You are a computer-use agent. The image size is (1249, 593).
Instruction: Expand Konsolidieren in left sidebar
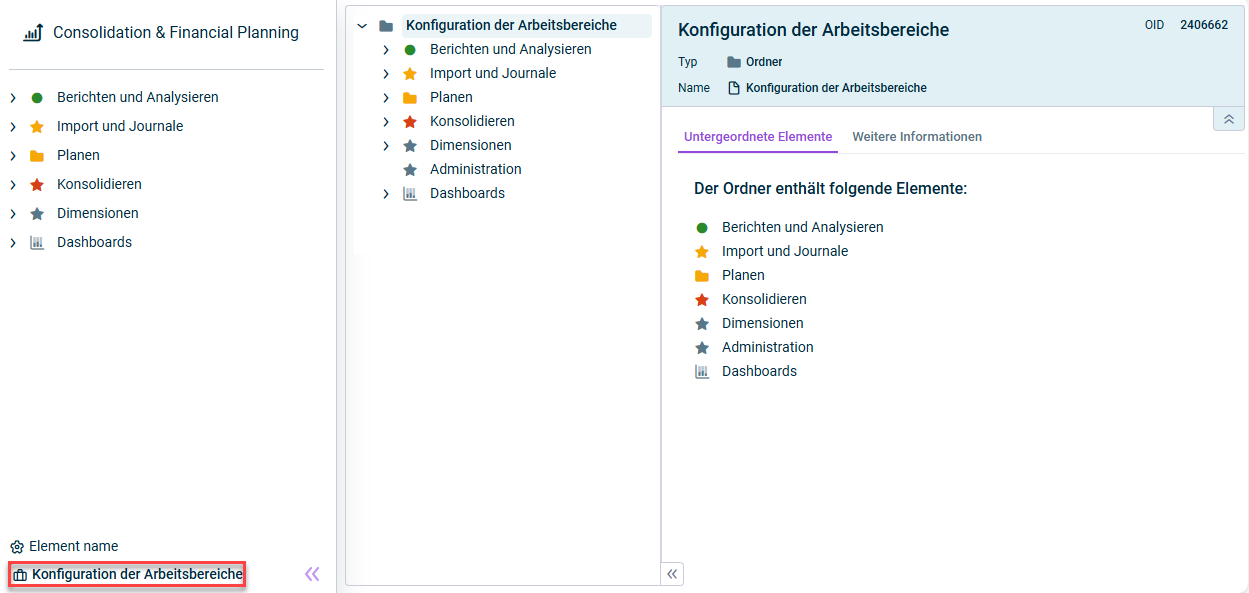[13, 185]
